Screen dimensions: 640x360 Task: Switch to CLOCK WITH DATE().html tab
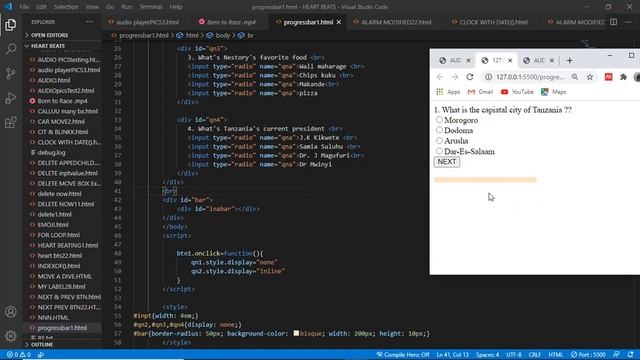click(493, 22)
